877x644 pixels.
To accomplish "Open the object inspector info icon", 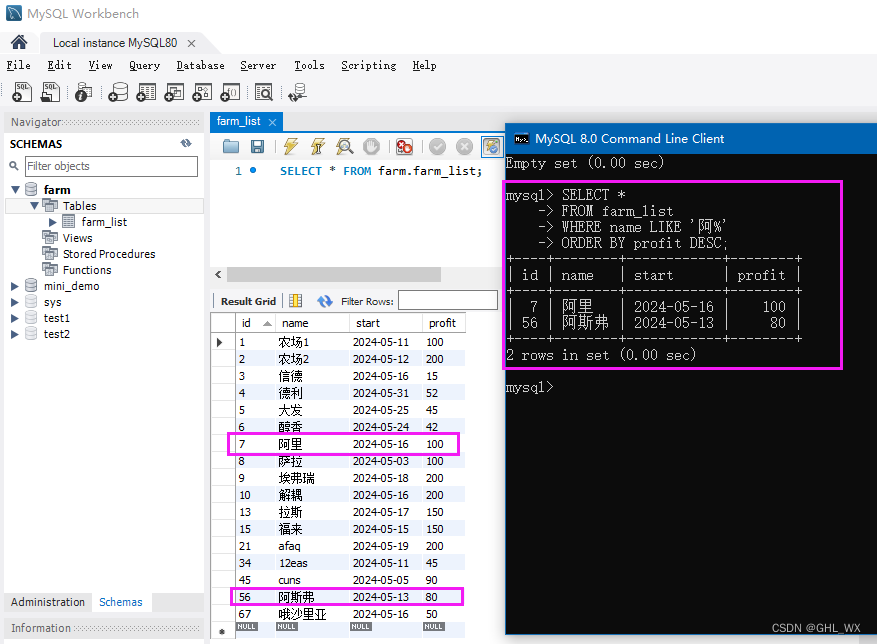I will (x=83, y=92).
